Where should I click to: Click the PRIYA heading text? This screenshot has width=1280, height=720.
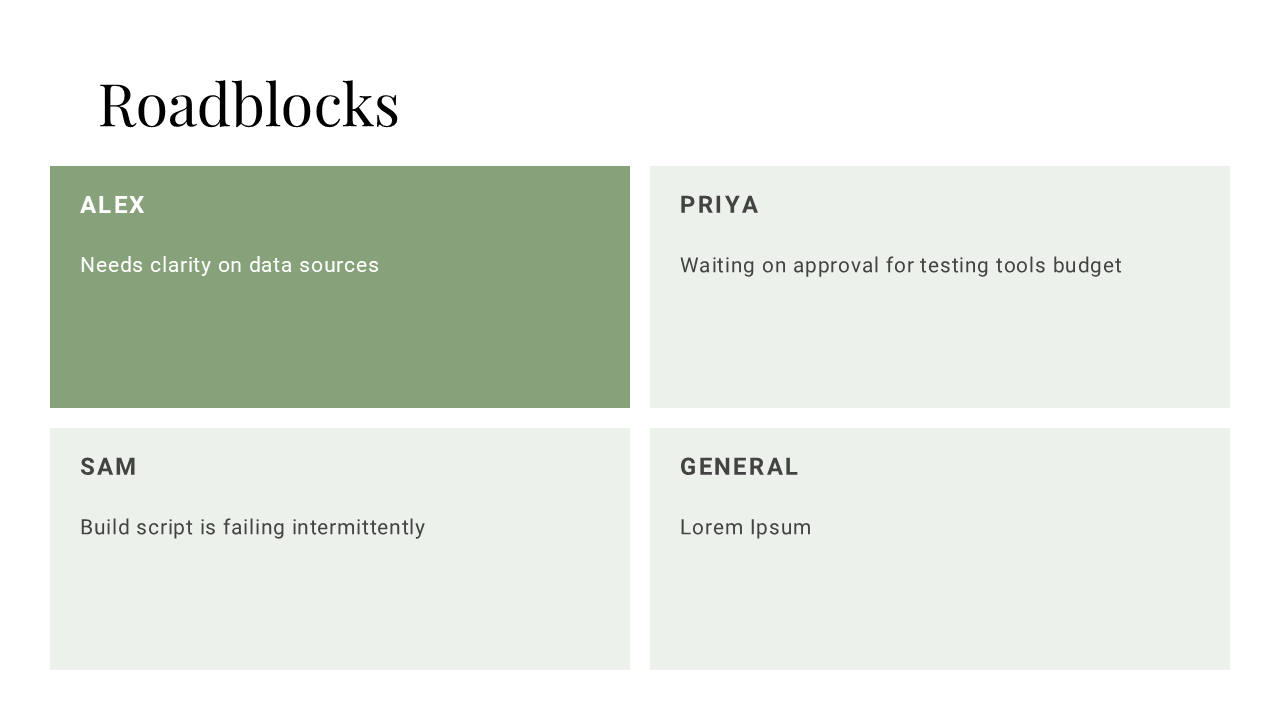pyautogui.click(x=720, y=205)
